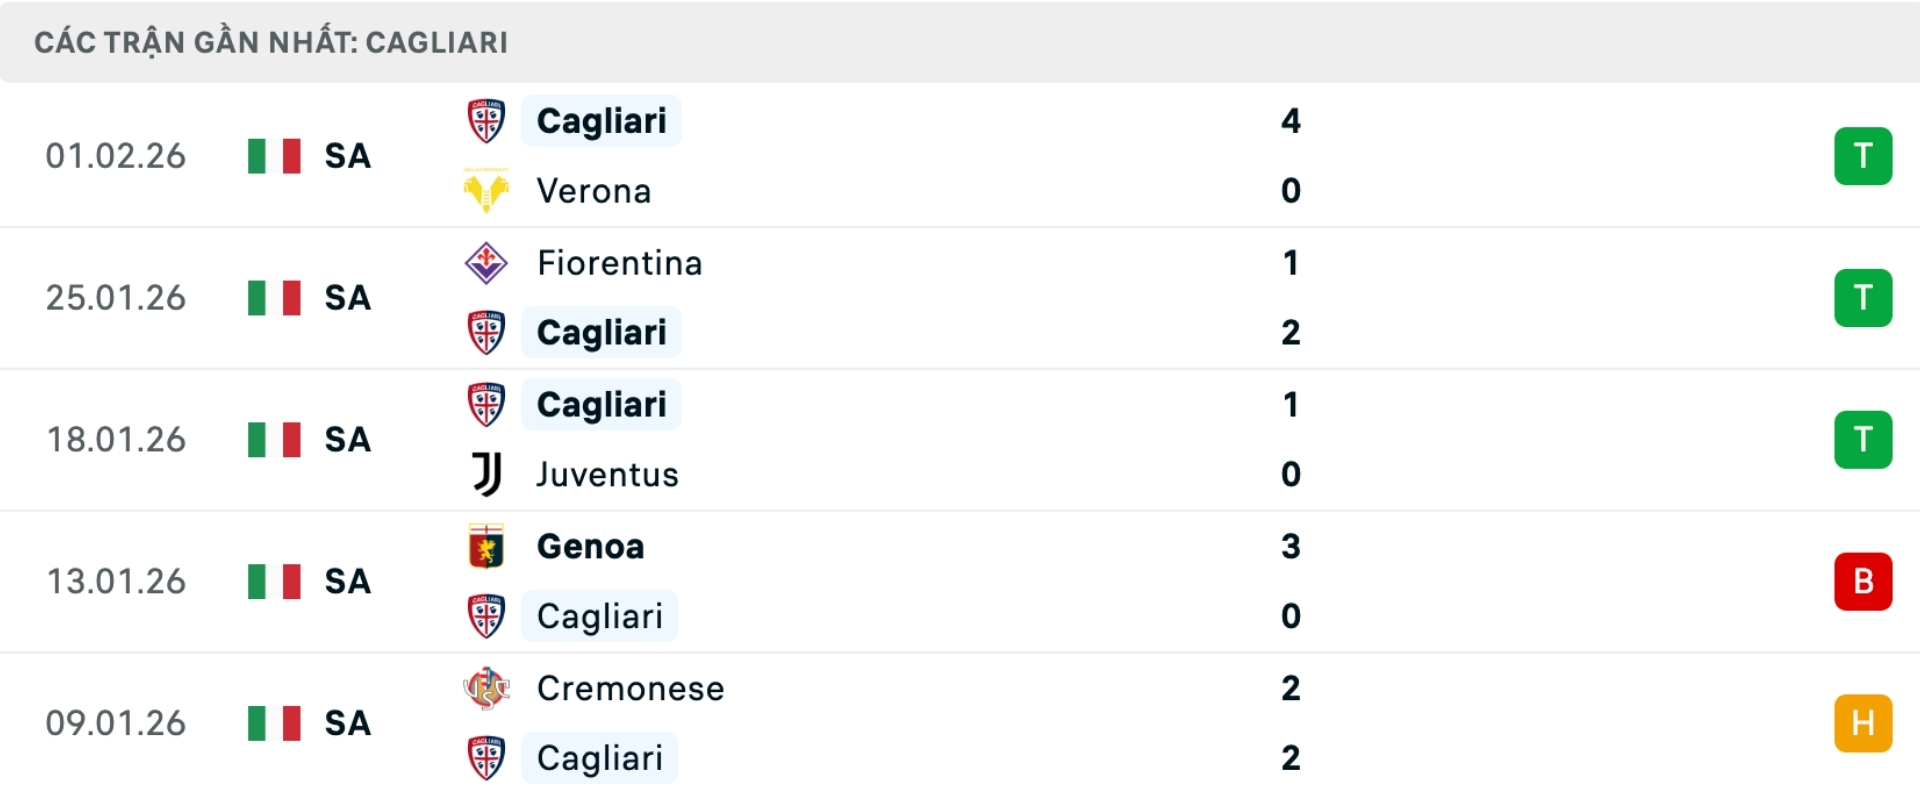Click the header CÁC TRẬN GẦN NHẤT: CAGLIARI
This screenshot has height=792, width=1920.
click(272, 42)
